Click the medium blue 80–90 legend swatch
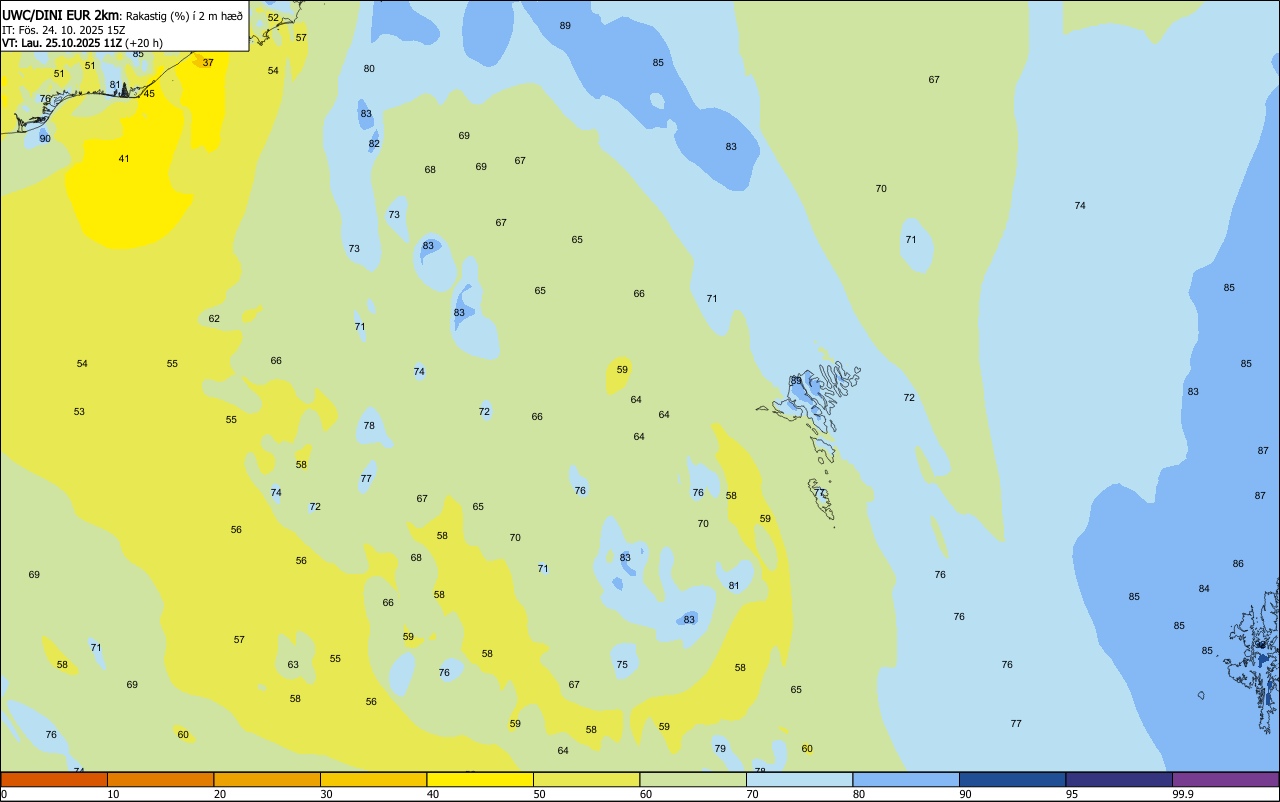Image resolution: width=1280 pixels, height=802 pixels. click(906, 779)
